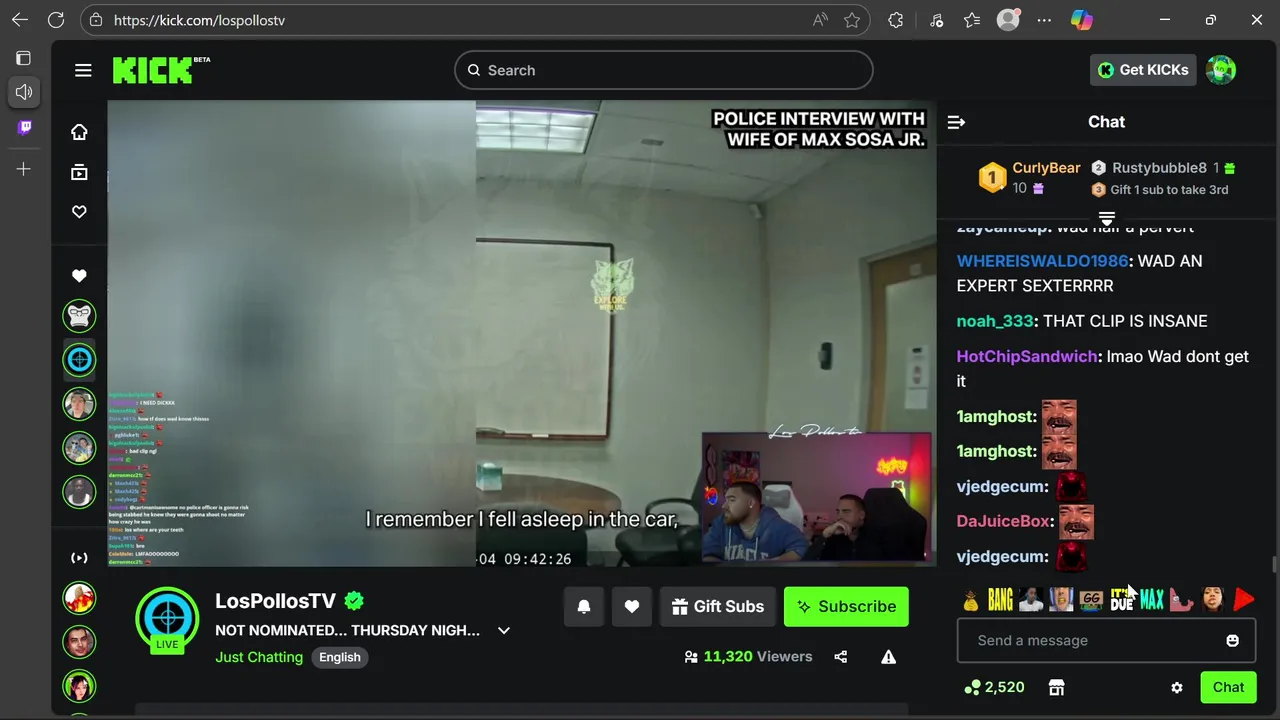Insert the BANG emote
This screenshot has width=1280, height=720.
click(x=1001, y=600)
